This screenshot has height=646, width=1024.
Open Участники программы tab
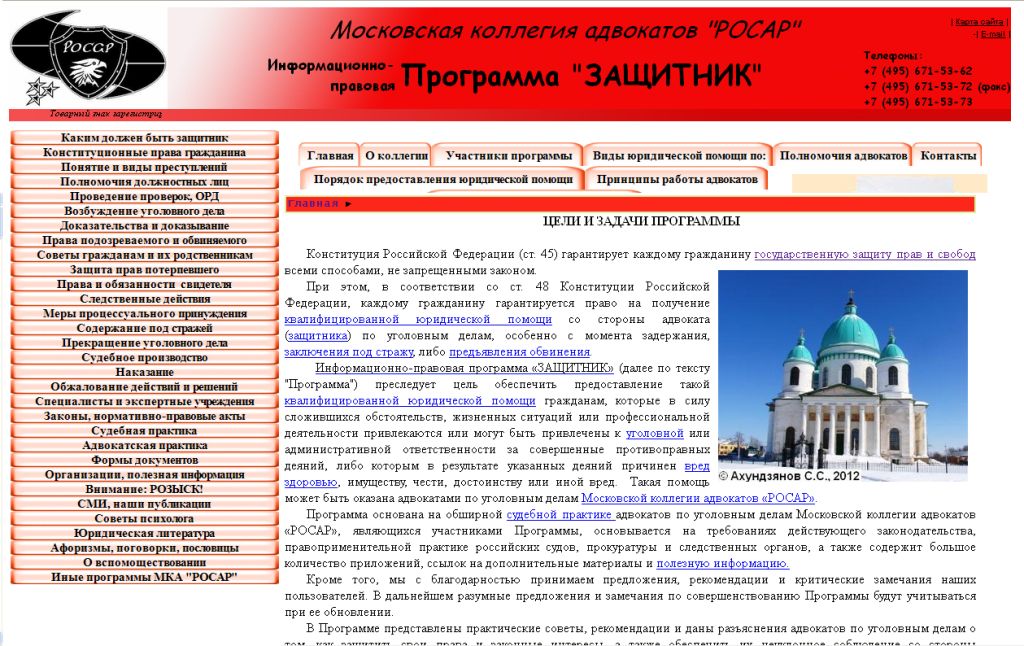[509, 155]
